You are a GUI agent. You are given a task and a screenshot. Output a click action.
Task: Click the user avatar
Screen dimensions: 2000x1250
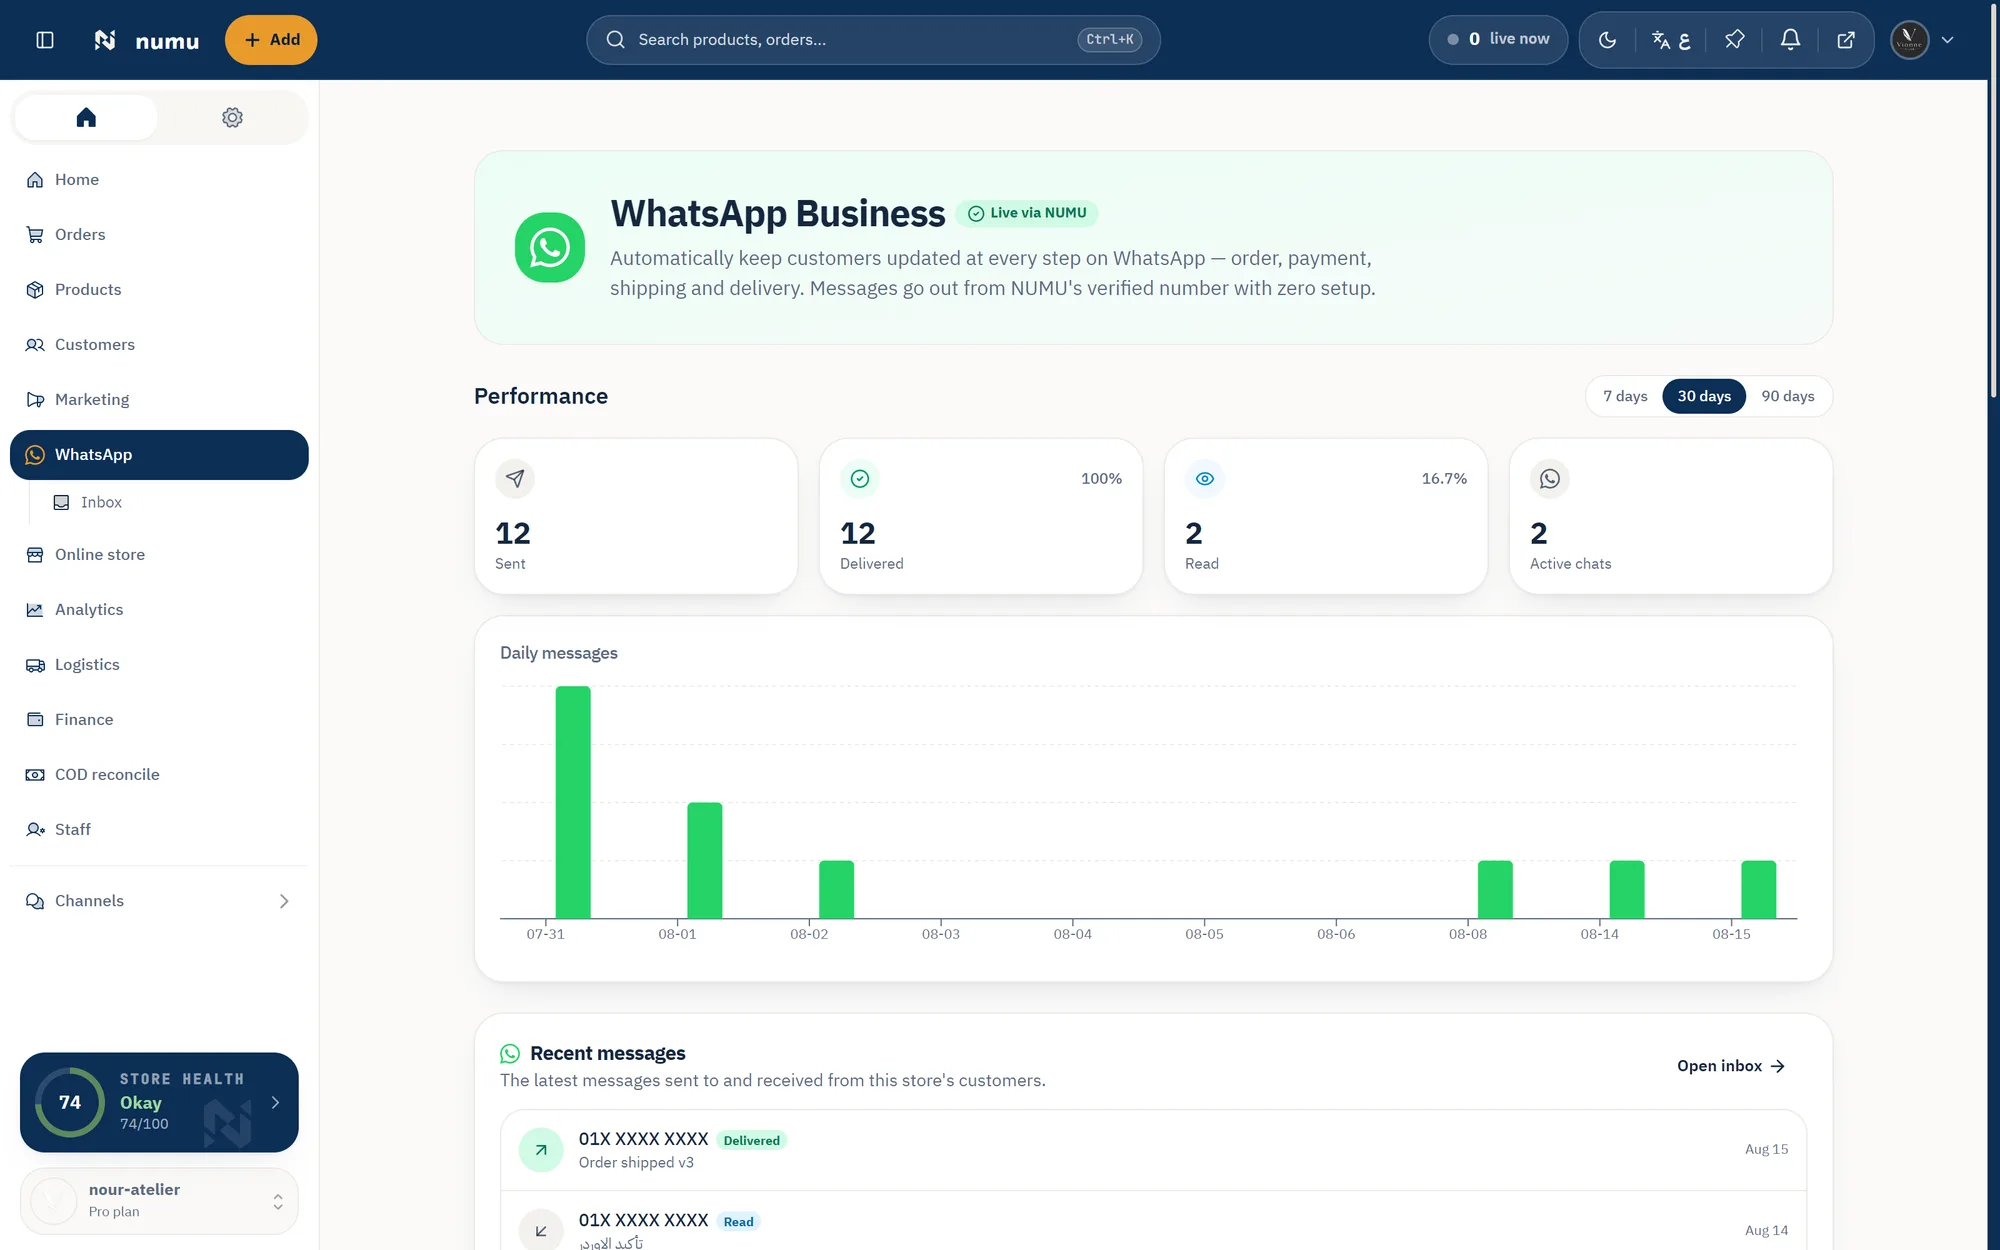pos(1909,40)
